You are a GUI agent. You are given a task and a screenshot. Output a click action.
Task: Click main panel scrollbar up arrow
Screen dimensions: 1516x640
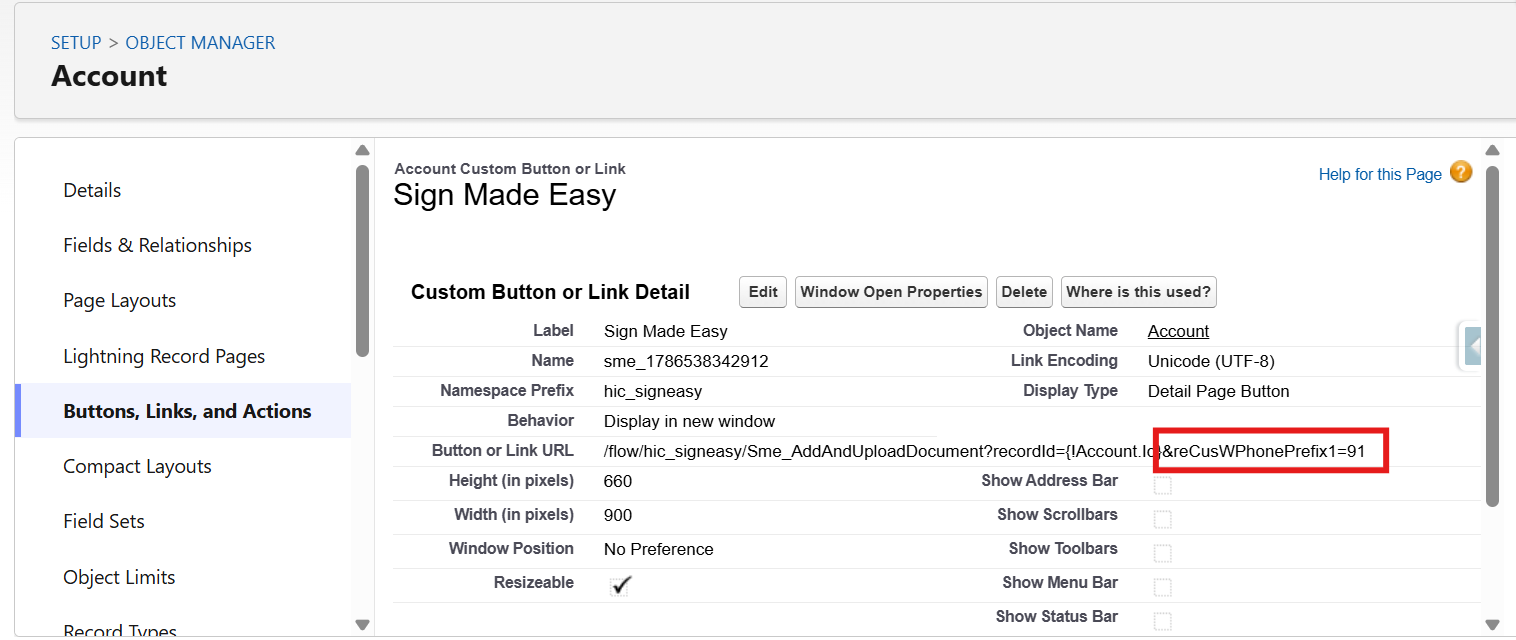(x=1492, y=151)
